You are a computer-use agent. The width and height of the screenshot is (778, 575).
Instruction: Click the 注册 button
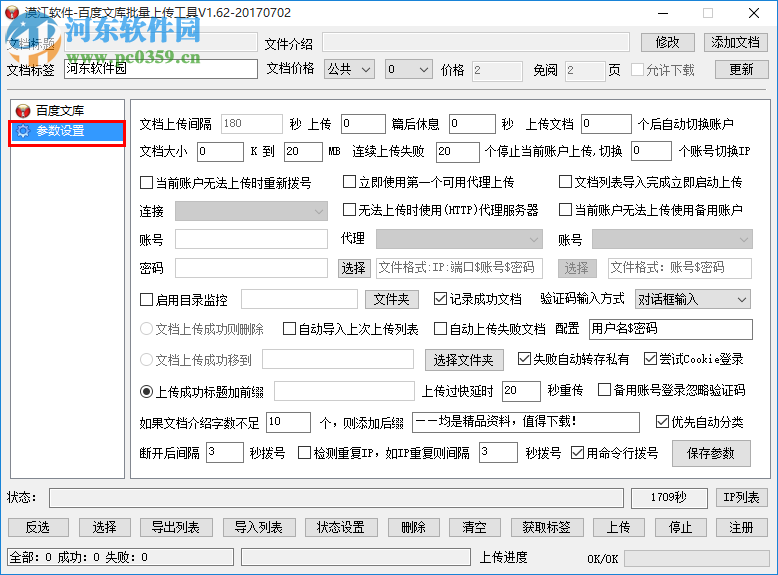(x=741, y=527)
